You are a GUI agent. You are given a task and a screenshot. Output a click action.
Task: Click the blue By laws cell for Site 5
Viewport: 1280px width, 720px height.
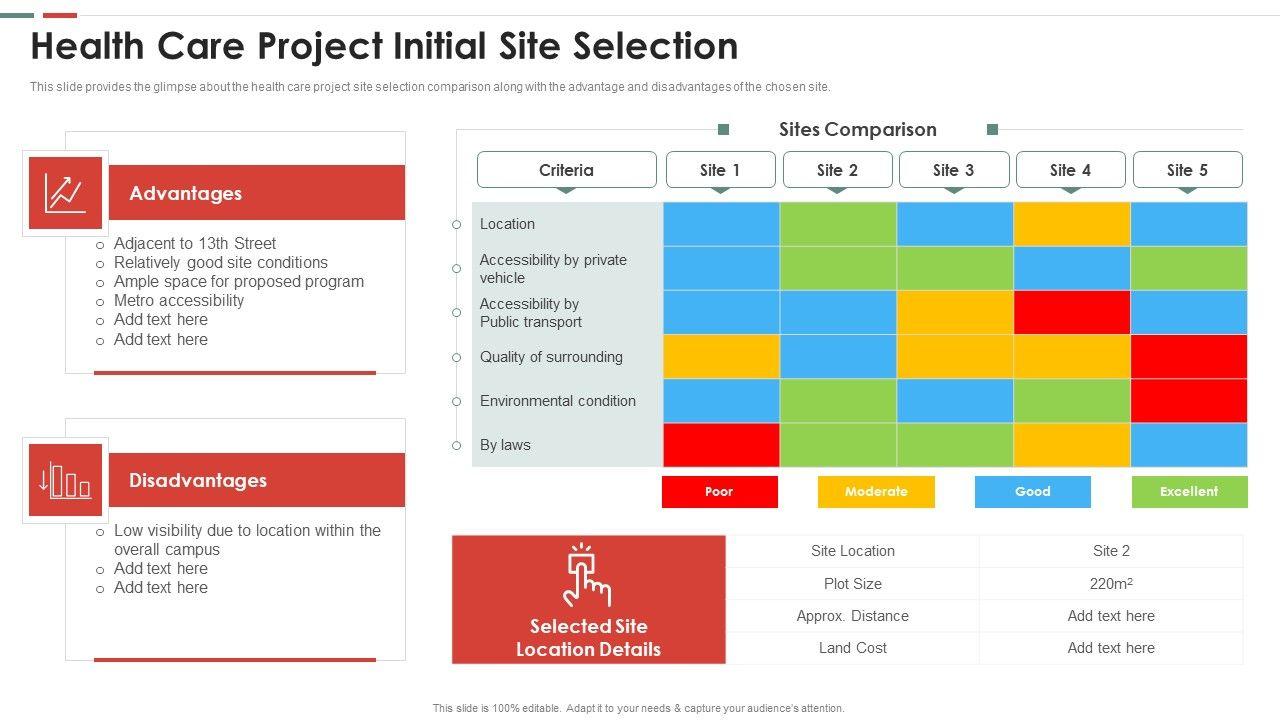tap(1189, 445)
